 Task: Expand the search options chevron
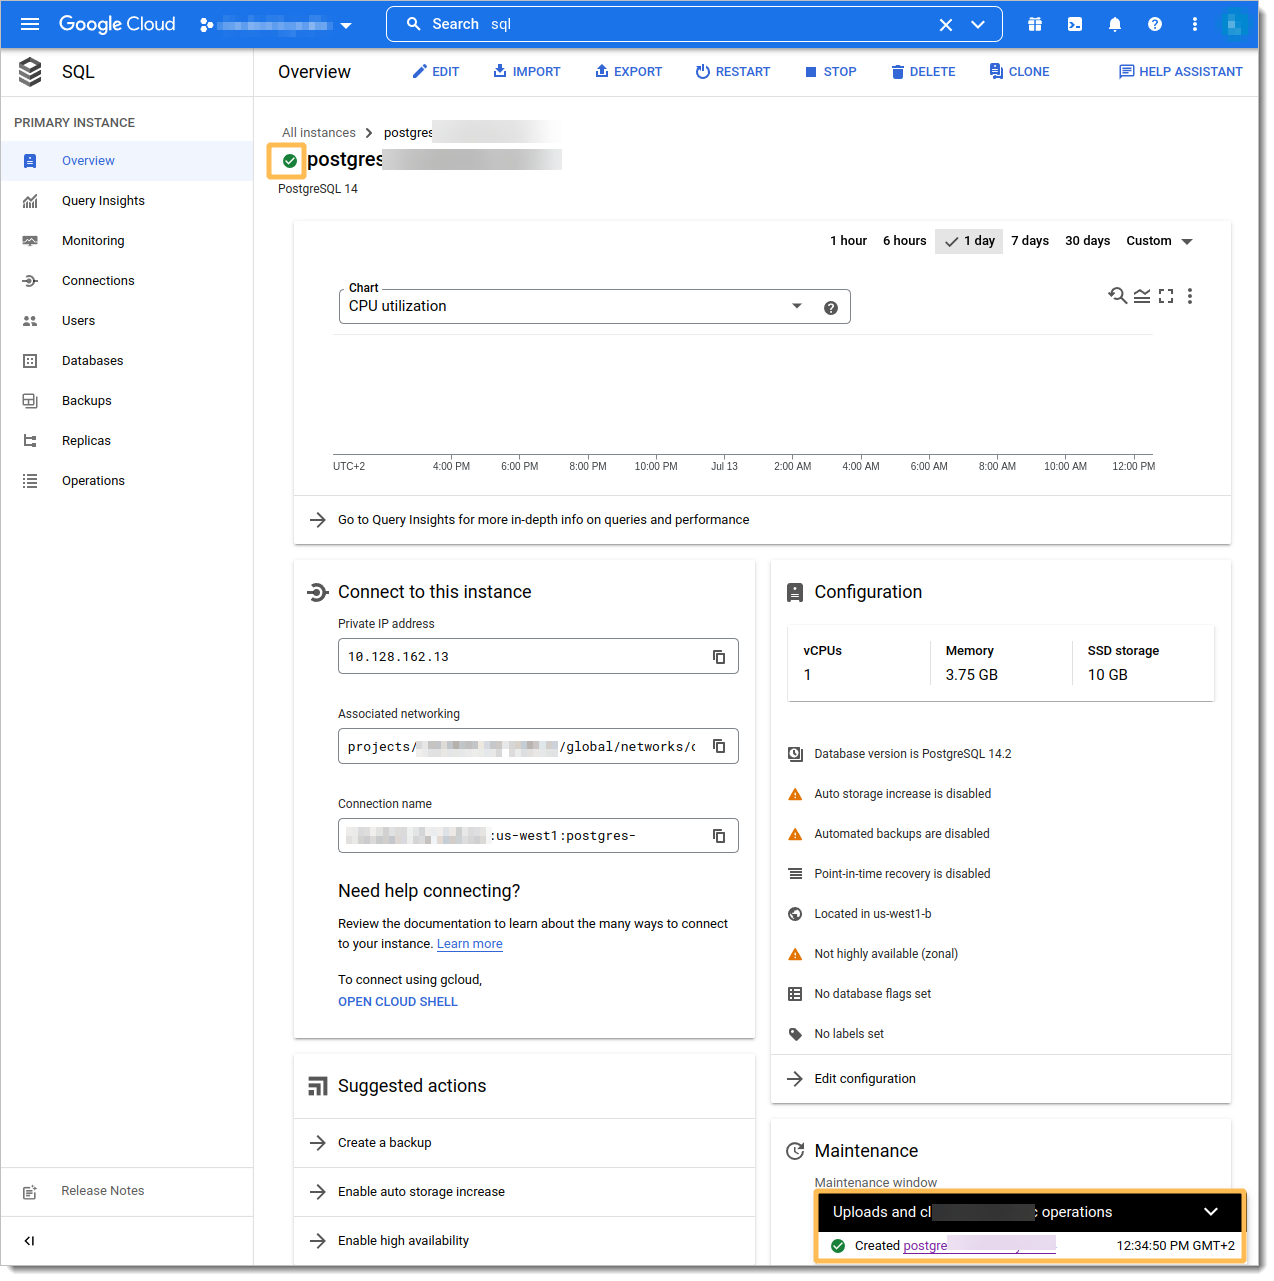[978, 25]
